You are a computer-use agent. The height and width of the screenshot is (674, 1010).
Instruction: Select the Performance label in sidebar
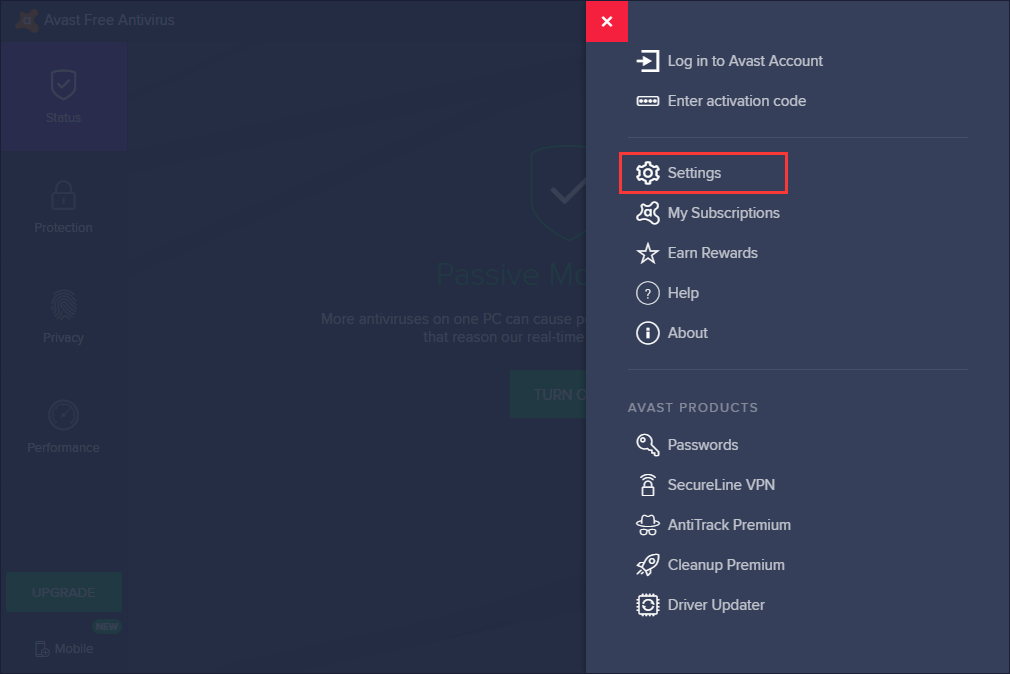(63, 448)
